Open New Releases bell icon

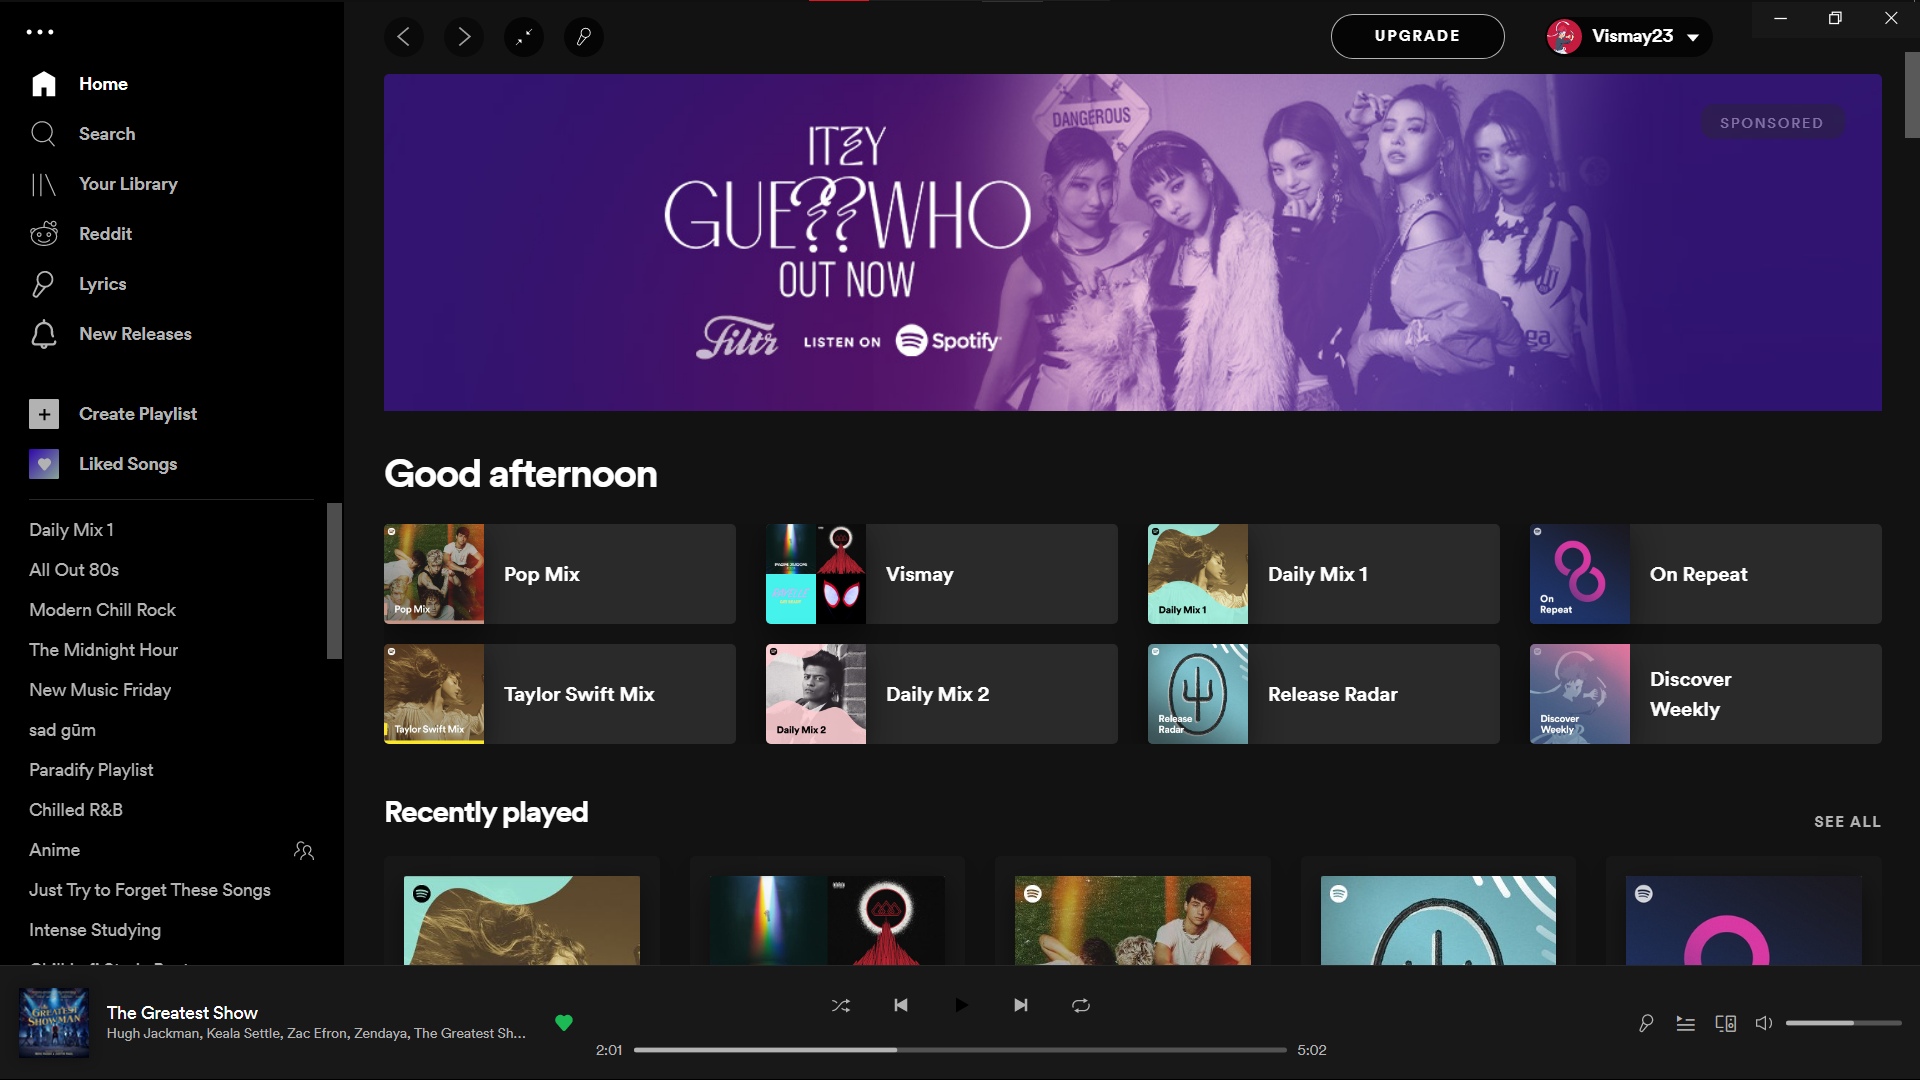(44, 334)
